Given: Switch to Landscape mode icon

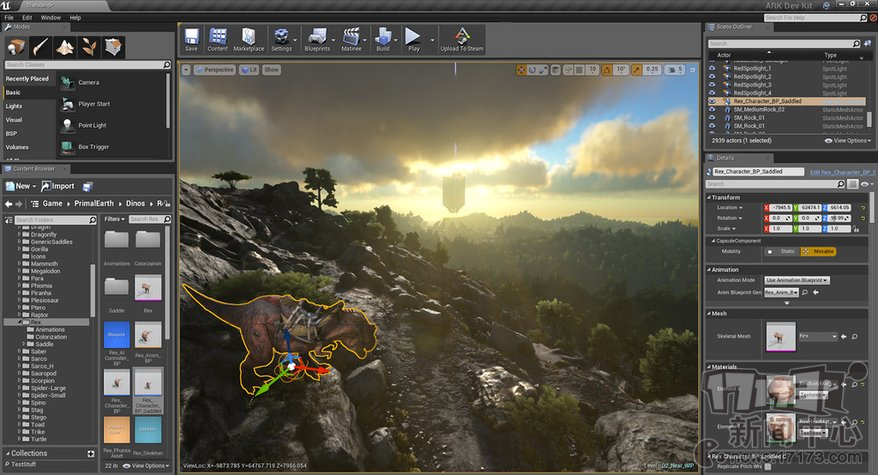Looking at the screenshot, I should 65,46.
